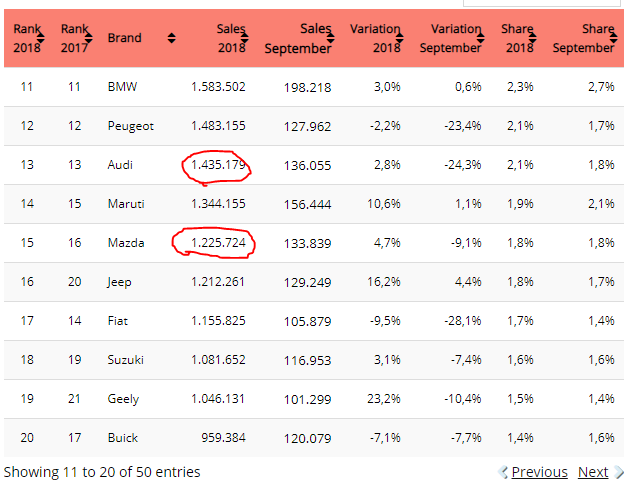Image resolution: width=631 pixels, height=489 pixels.
Task: Click the circled Audi sales 1.435.179
Action: pos(218,165)
